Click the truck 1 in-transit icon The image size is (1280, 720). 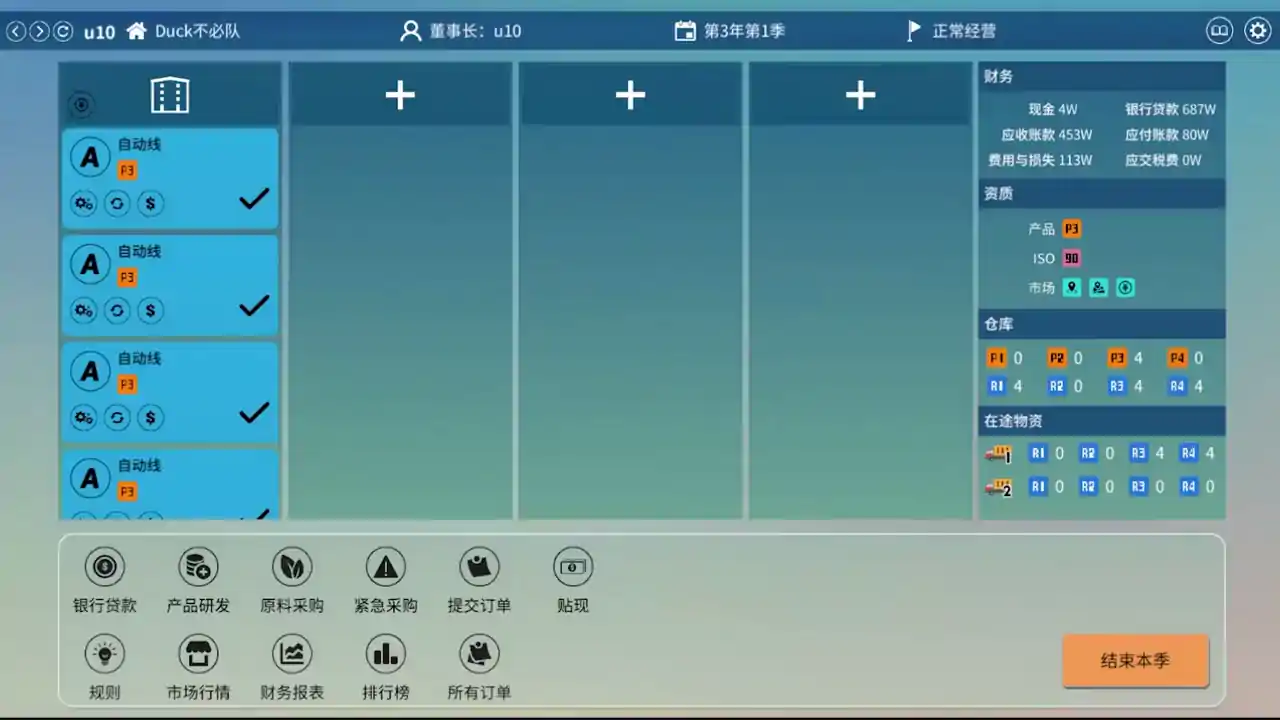pyautogui.click(x=998, y=455)
